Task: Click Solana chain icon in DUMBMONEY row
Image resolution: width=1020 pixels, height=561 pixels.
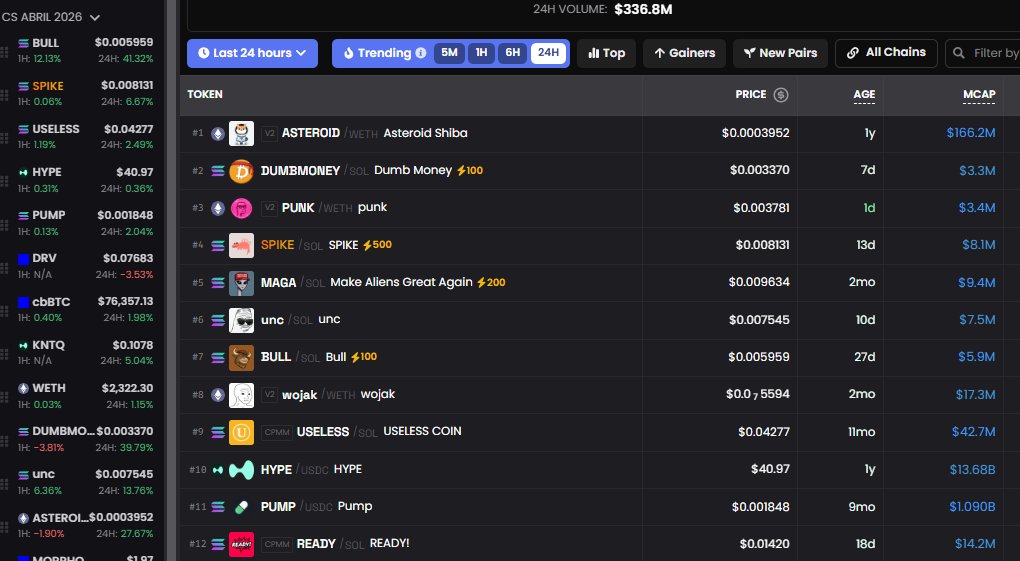Action: (218, 171)
